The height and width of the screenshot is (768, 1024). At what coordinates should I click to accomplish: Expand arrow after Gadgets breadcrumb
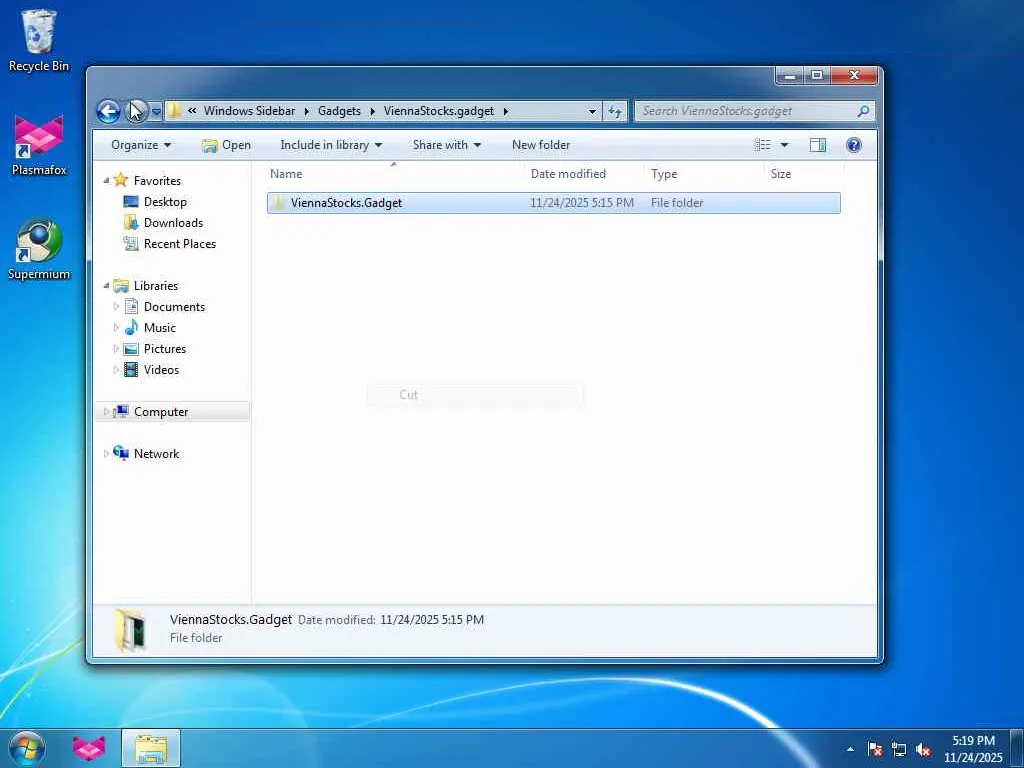tap(372, 112)
